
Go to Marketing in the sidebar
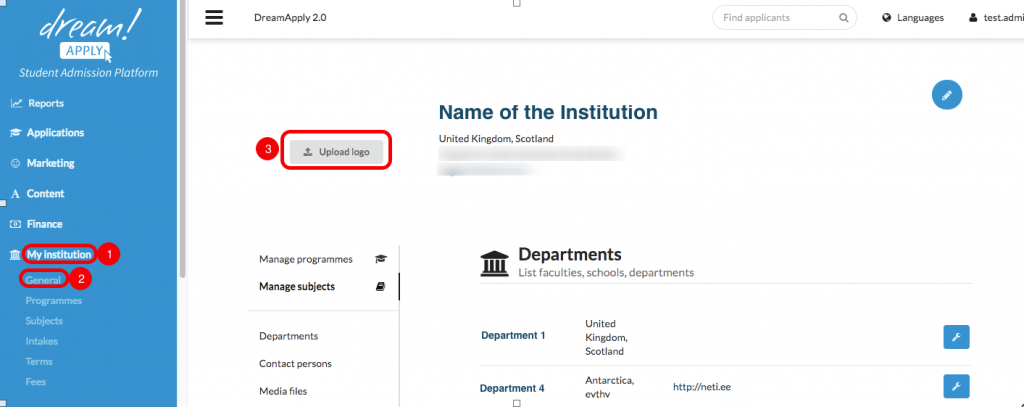(50, 163)
